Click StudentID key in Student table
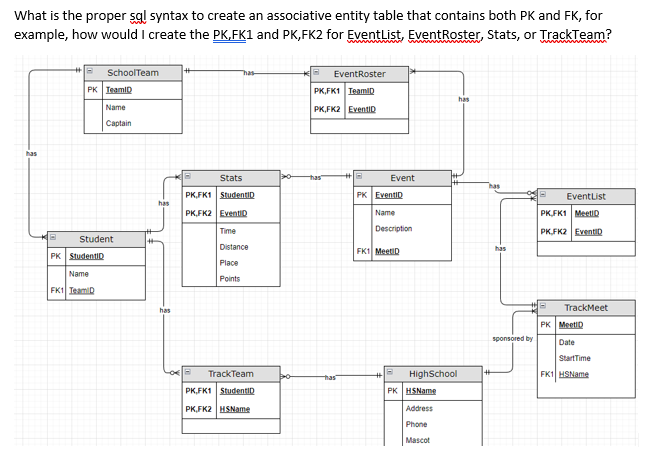The image size is (648, 452). coord(86,256)
